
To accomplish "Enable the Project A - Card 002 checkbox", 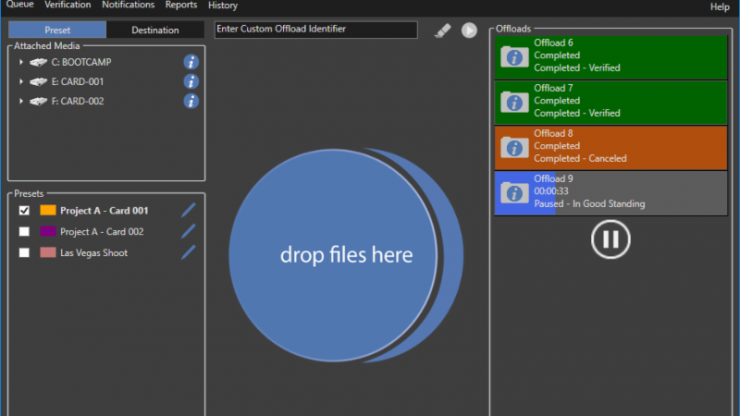I will (24, 232).
